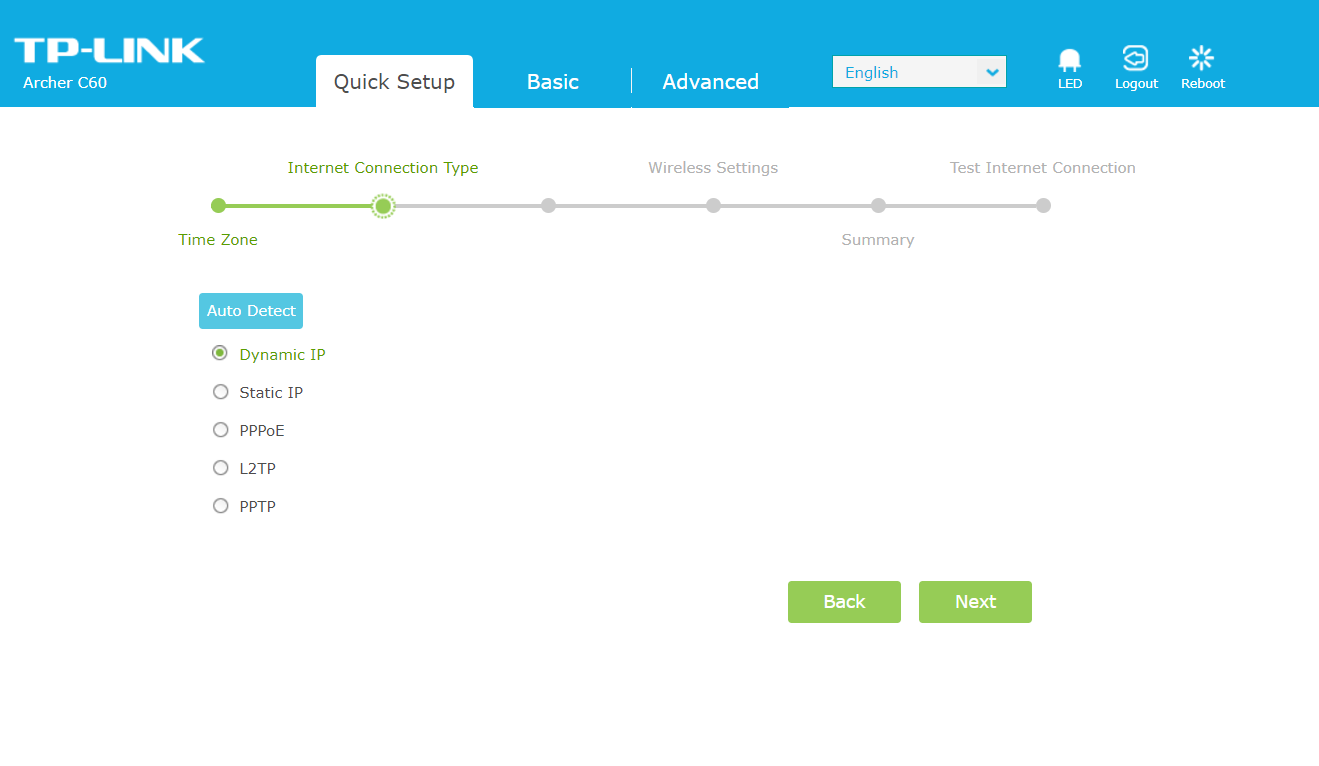
Task: Click the Time Zone step dot
Action: (x=218, y=206)
